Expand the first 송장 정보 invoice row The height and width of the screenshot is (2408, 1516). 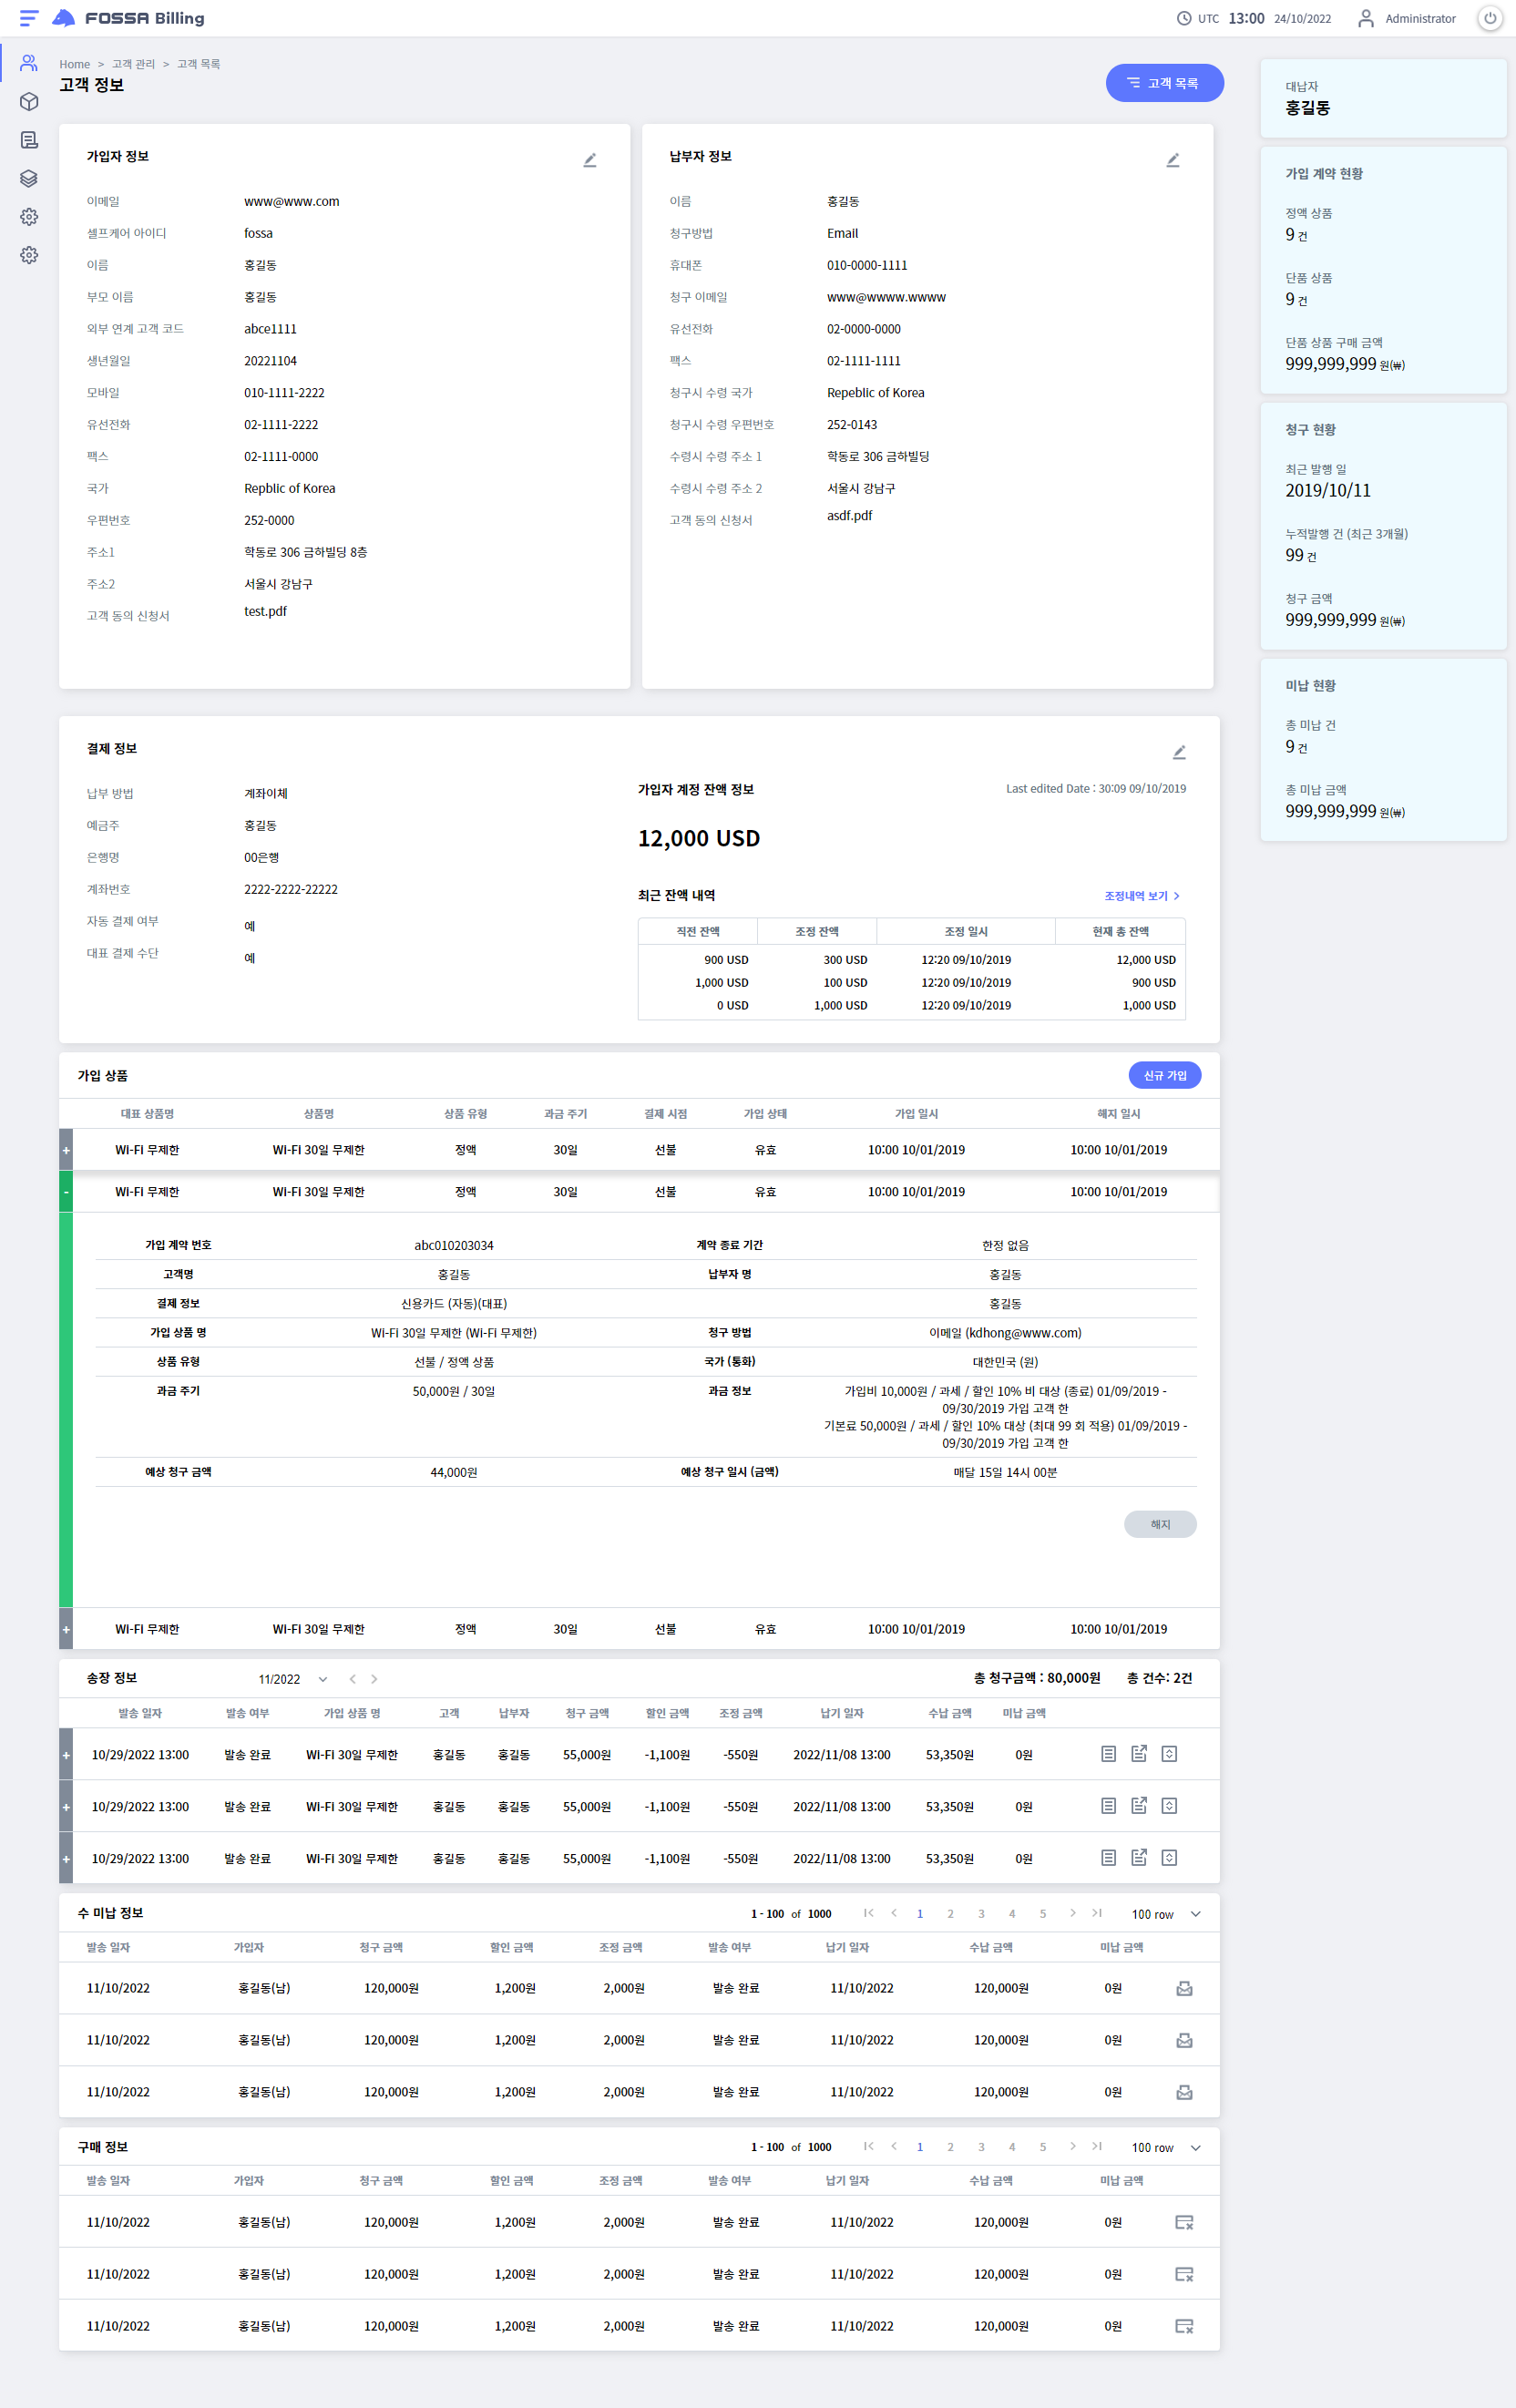point(66,1755)
